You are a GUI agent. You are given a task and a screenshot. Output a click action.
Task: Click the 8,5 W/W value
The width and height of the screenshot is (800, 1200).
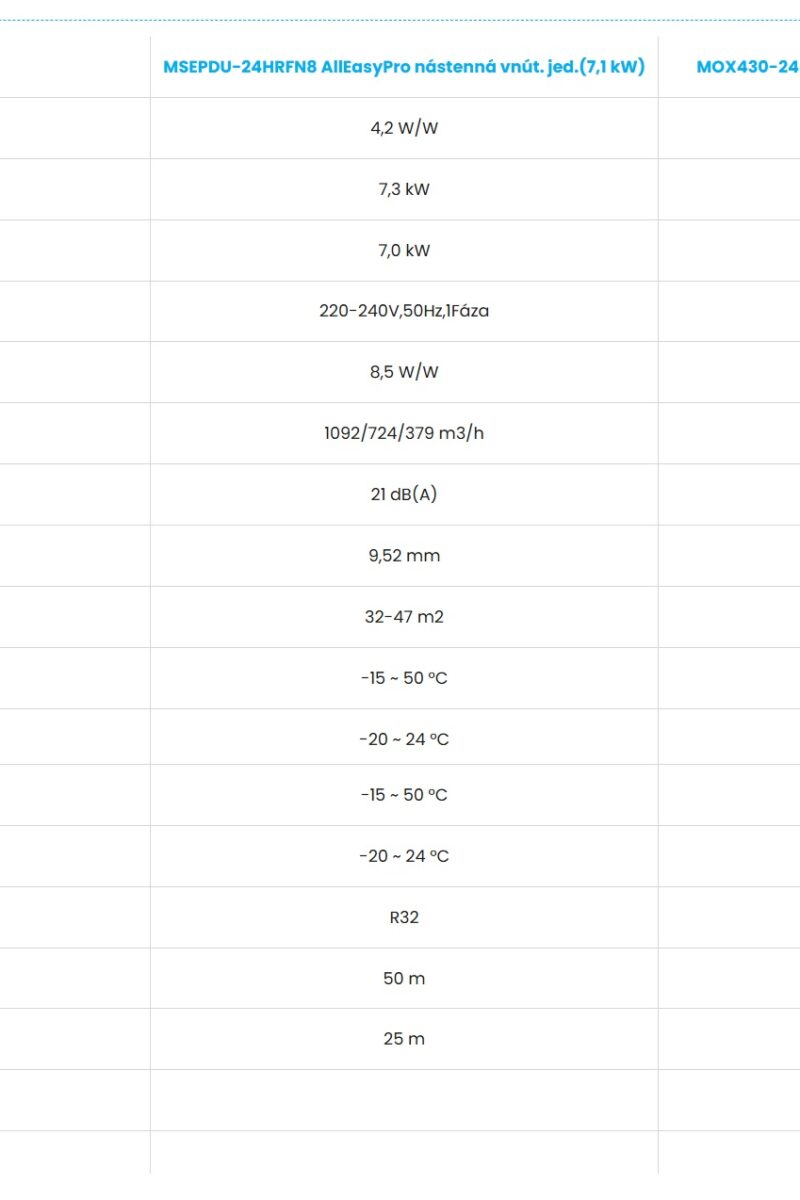(x=404, y=372)
